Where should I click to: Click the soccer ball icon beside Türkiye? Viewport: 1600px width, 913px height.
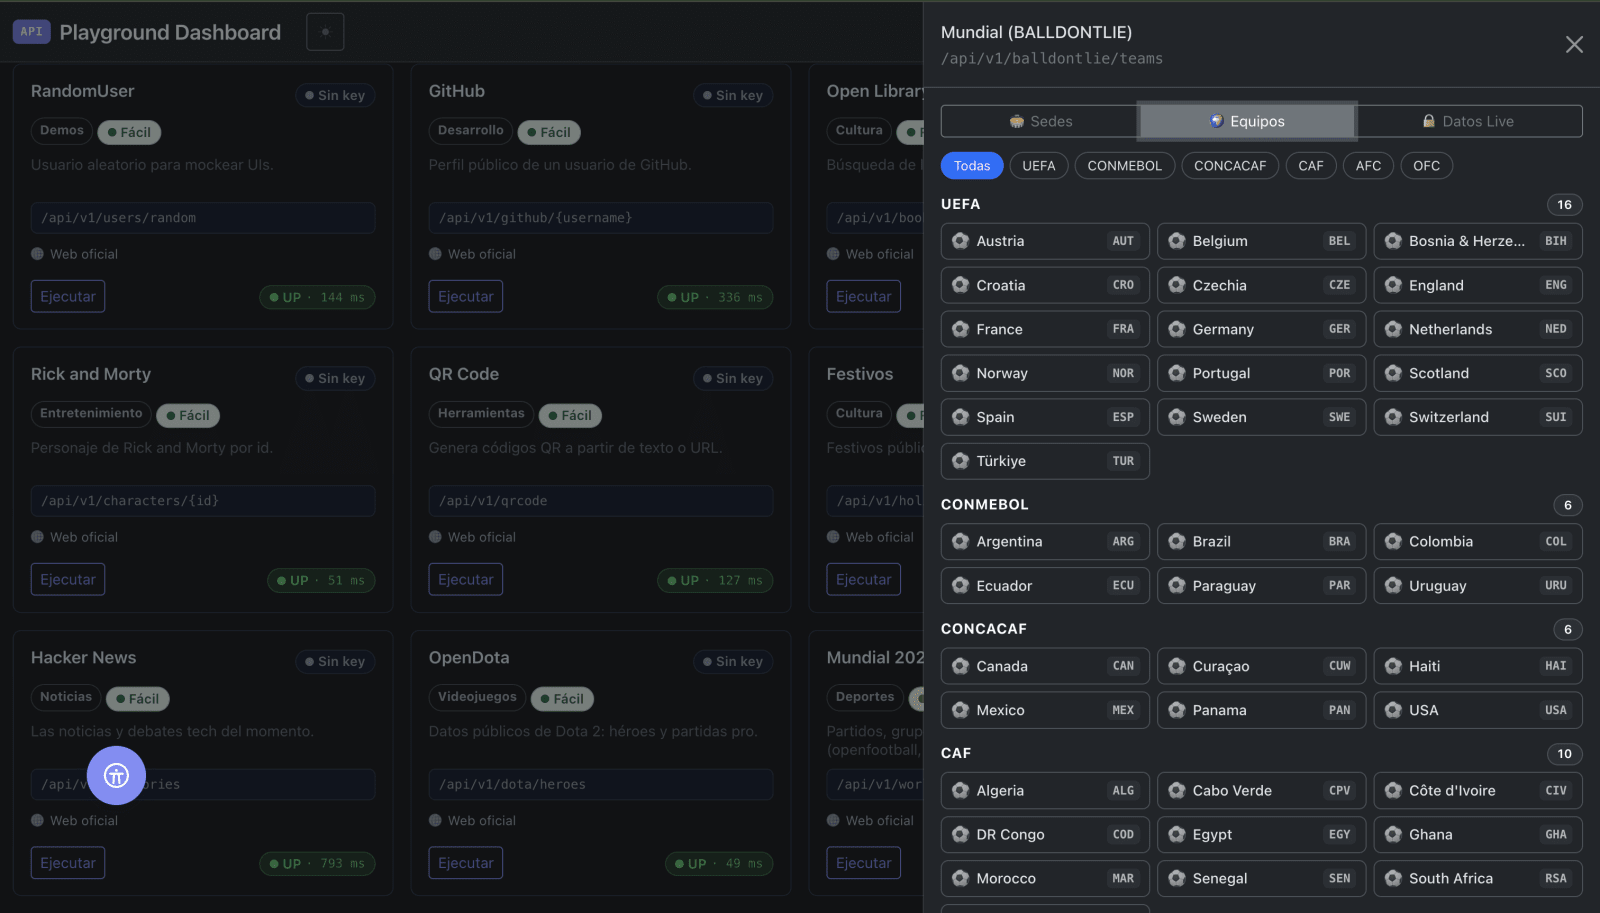pos(960,461)
